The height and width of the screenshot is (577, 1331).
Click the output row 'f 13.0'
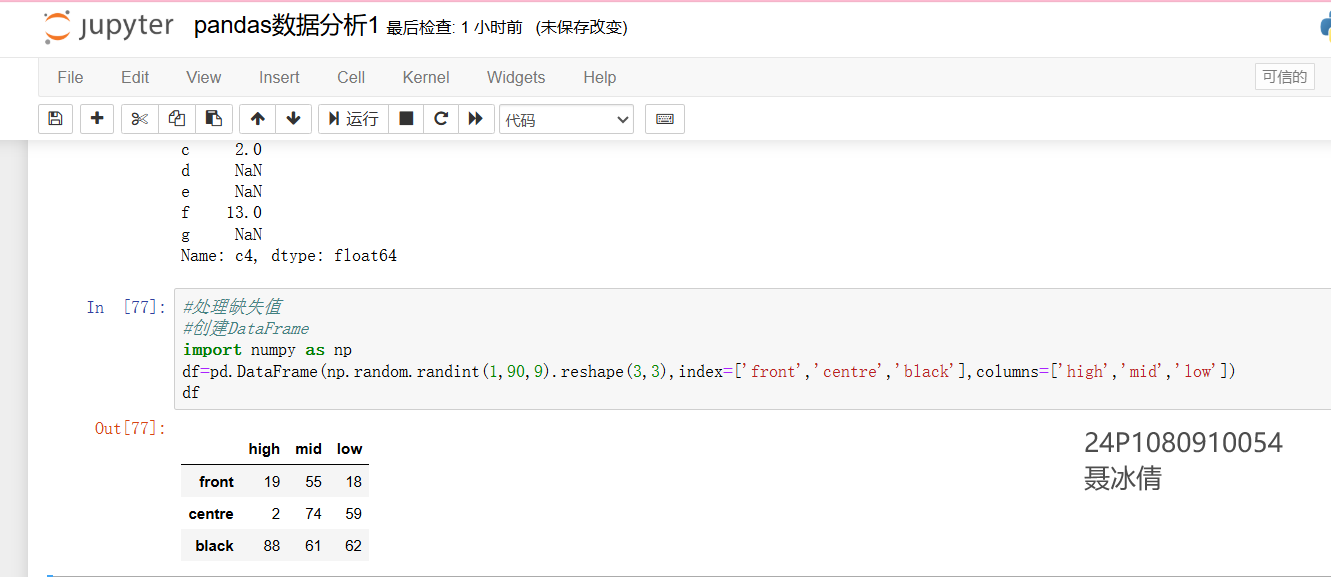tap(221, 213)
